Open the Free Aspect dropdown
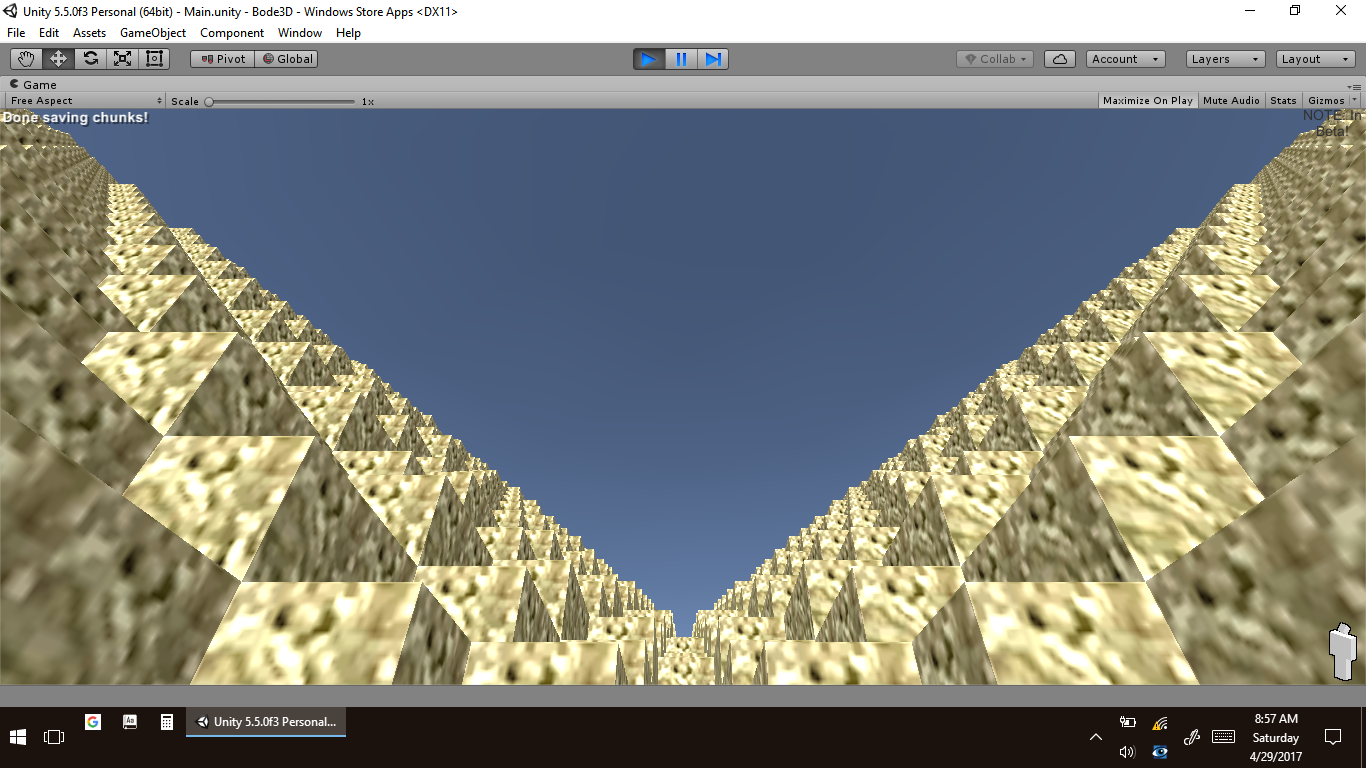1366x768 pixels. 86,101
